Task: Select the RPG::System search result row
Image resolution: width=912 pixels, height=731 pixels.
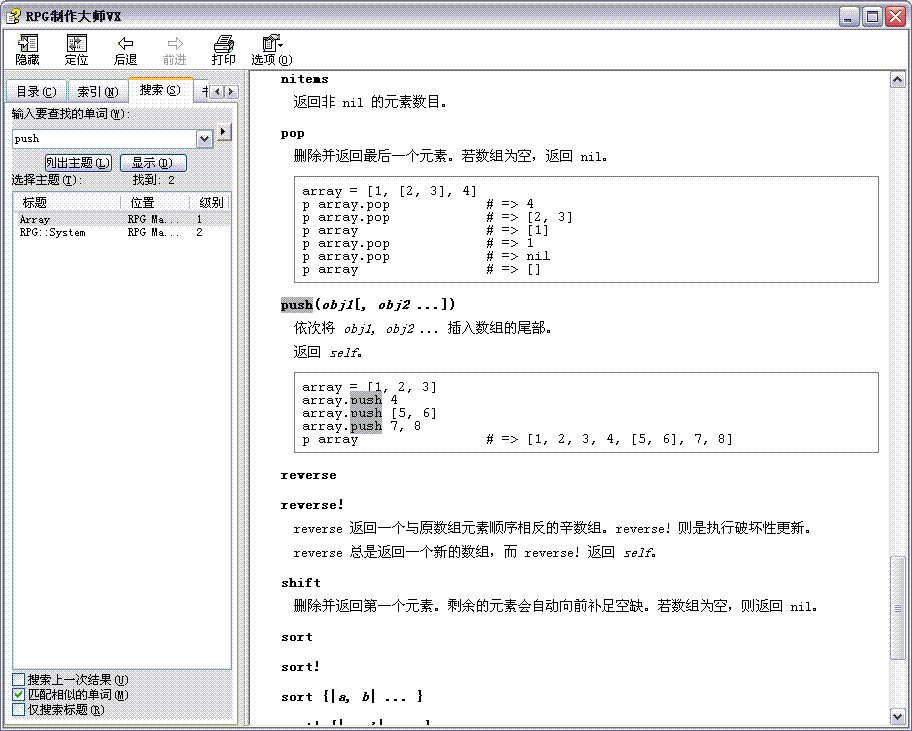Action: pyautogui.click(x=122, y=233)
